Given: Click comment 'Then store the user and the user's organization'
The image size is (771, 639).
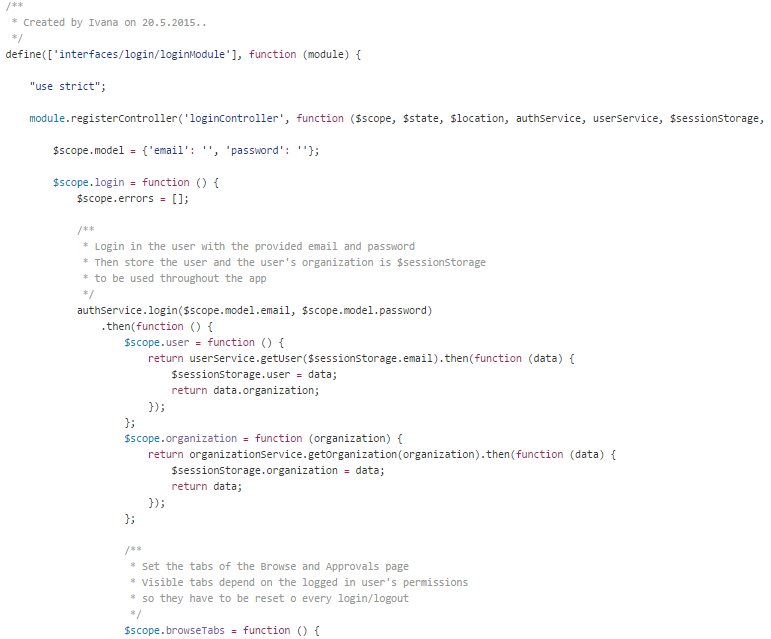Looking at the screenshot, I should tap(290, 262).
